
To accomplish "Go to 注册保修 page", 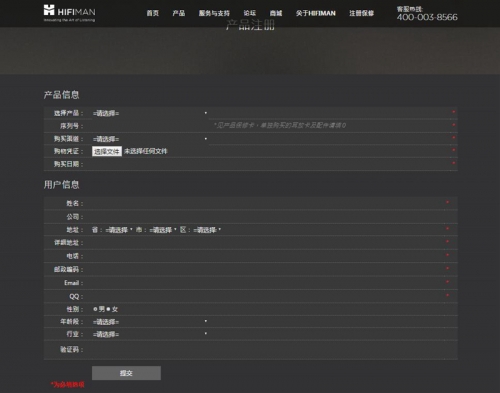I will tap(361, 13).
